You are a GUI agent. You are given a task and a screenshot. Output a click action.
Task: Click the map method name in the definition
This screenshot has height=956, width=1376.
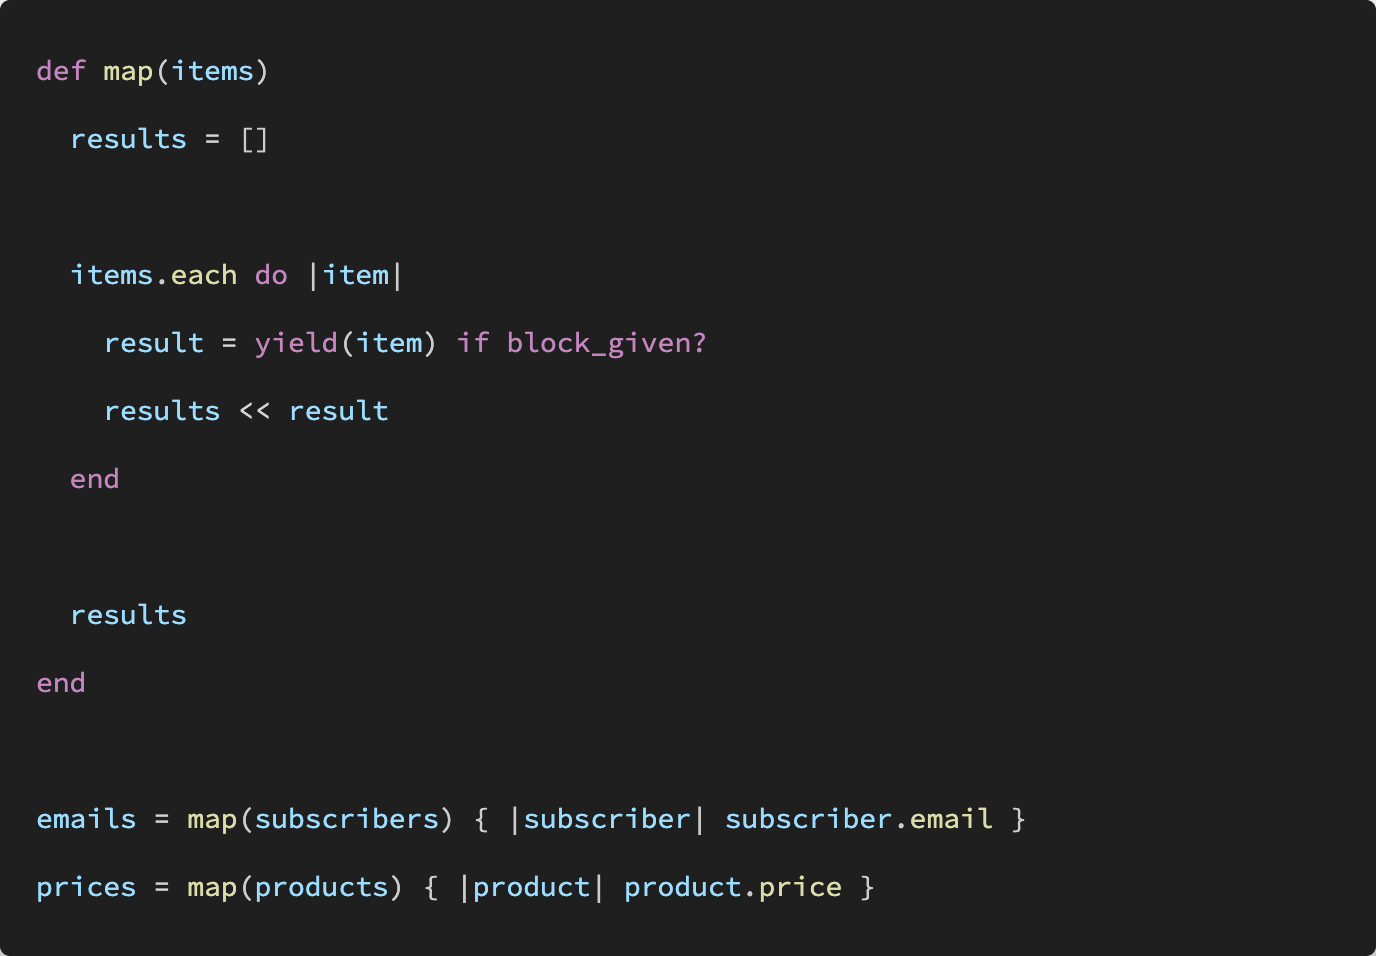coord(128,73)
